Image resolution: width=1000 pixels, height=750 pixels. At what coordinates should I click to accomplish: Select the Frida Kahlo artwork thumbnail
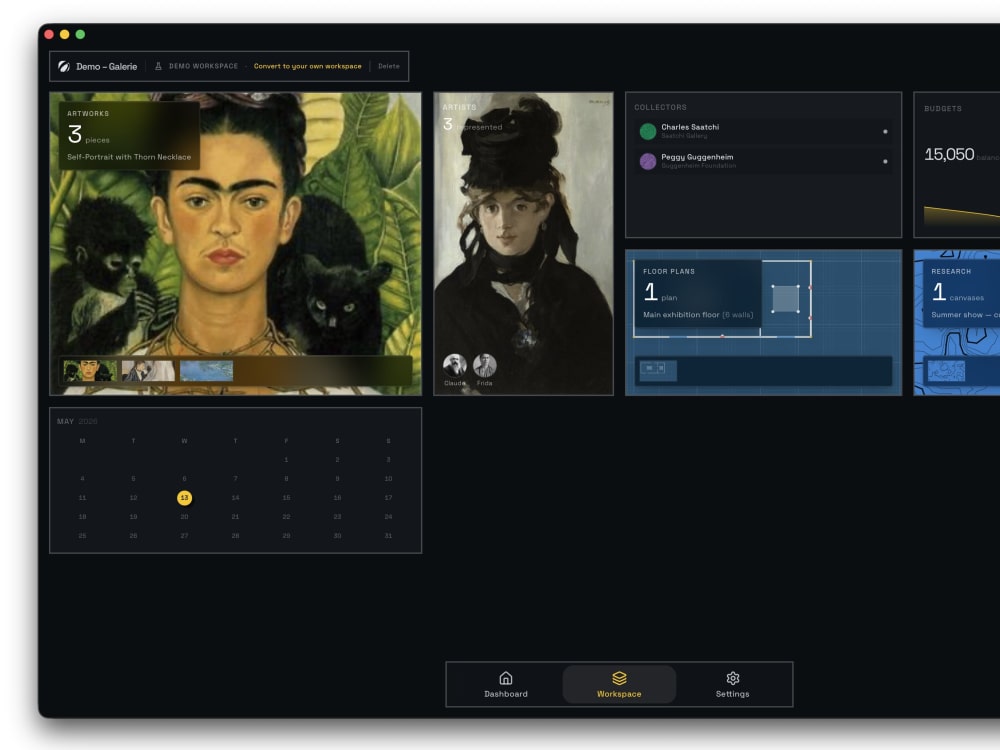90,371
